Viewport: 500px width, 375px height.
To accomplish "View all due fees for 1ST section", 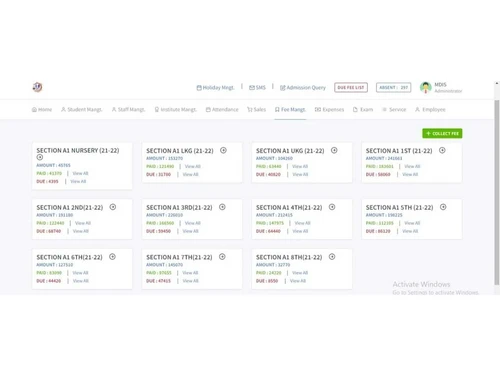I will pos(410,174).
